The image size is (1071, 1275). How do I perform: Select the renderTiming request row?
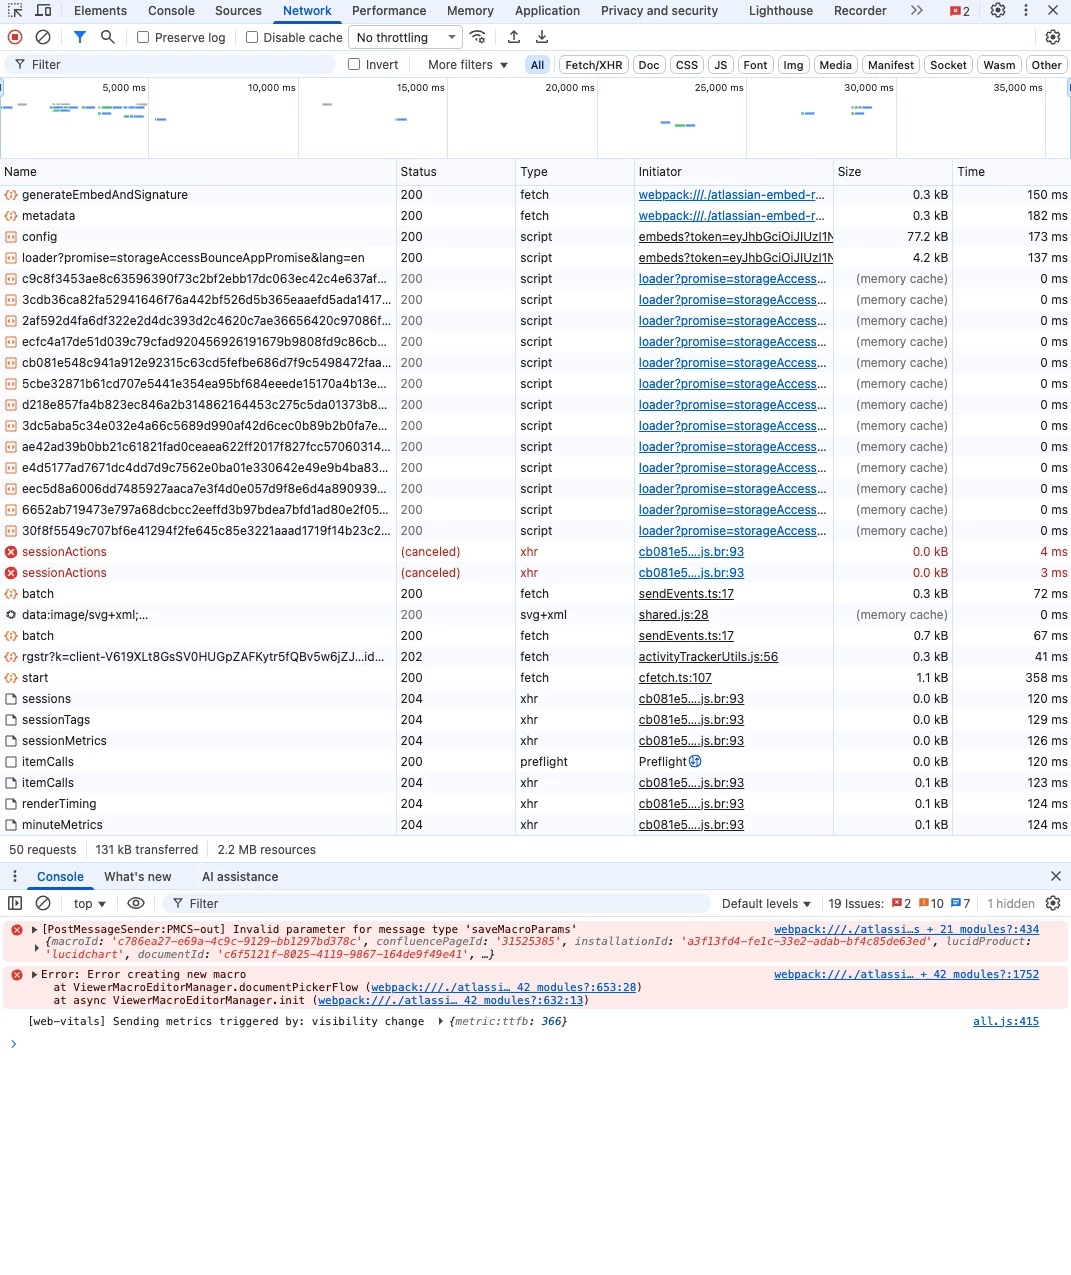(535, 804)
